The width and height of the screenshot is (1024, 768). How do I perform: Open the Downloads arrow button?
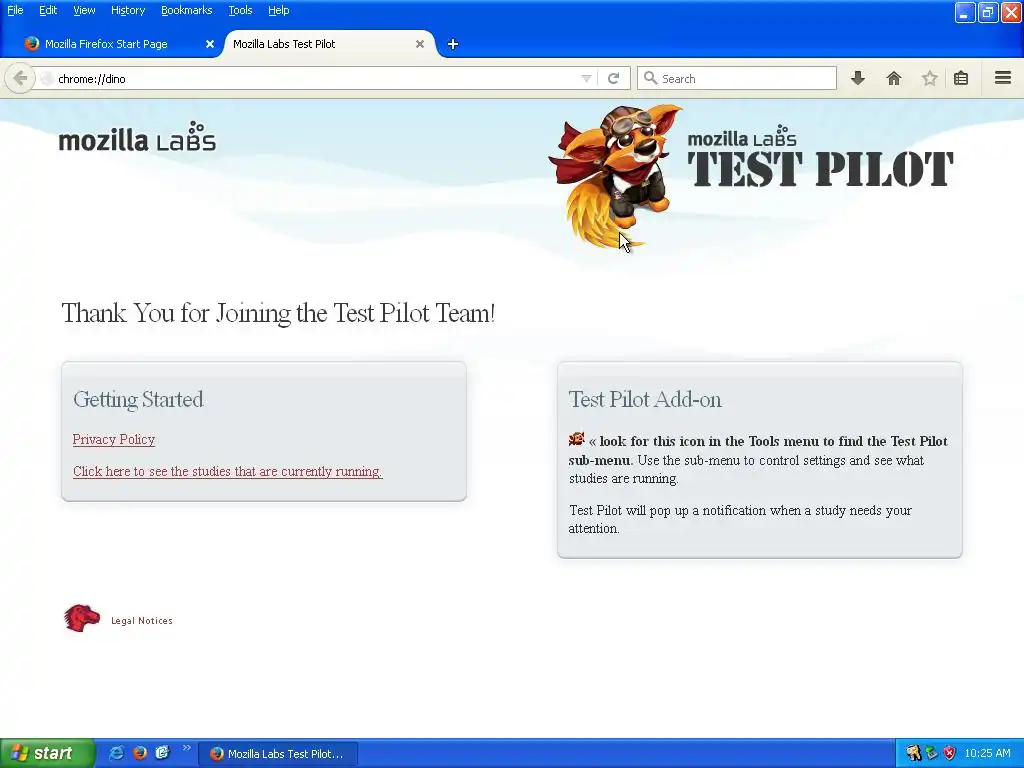pos(858,78)
